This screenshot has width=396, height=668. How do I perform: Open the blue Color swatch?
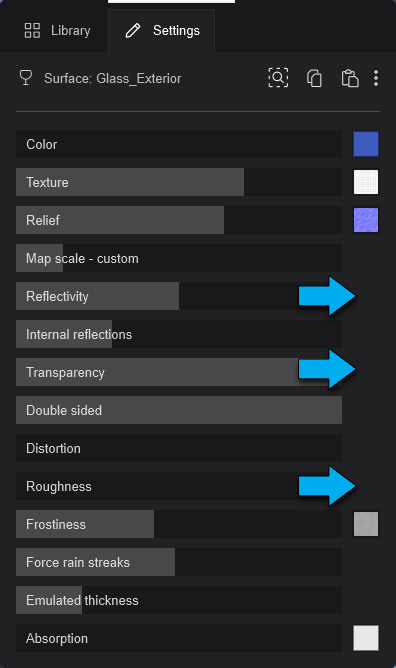[x=366, y=144]
